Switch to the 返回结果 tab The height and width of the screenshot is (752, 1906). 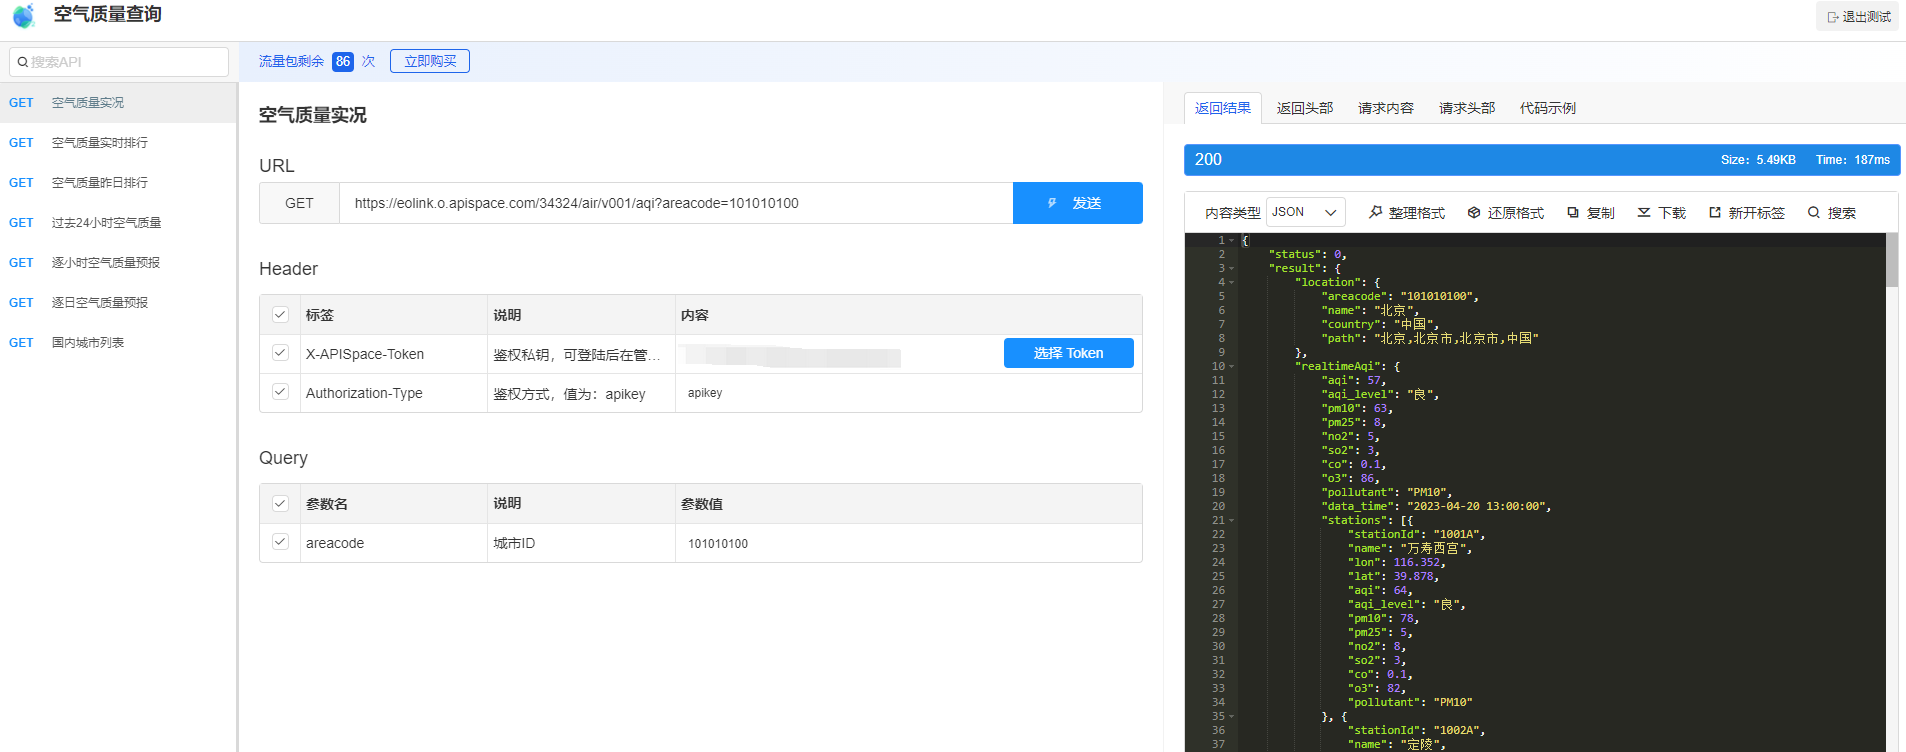(1222, 108)
